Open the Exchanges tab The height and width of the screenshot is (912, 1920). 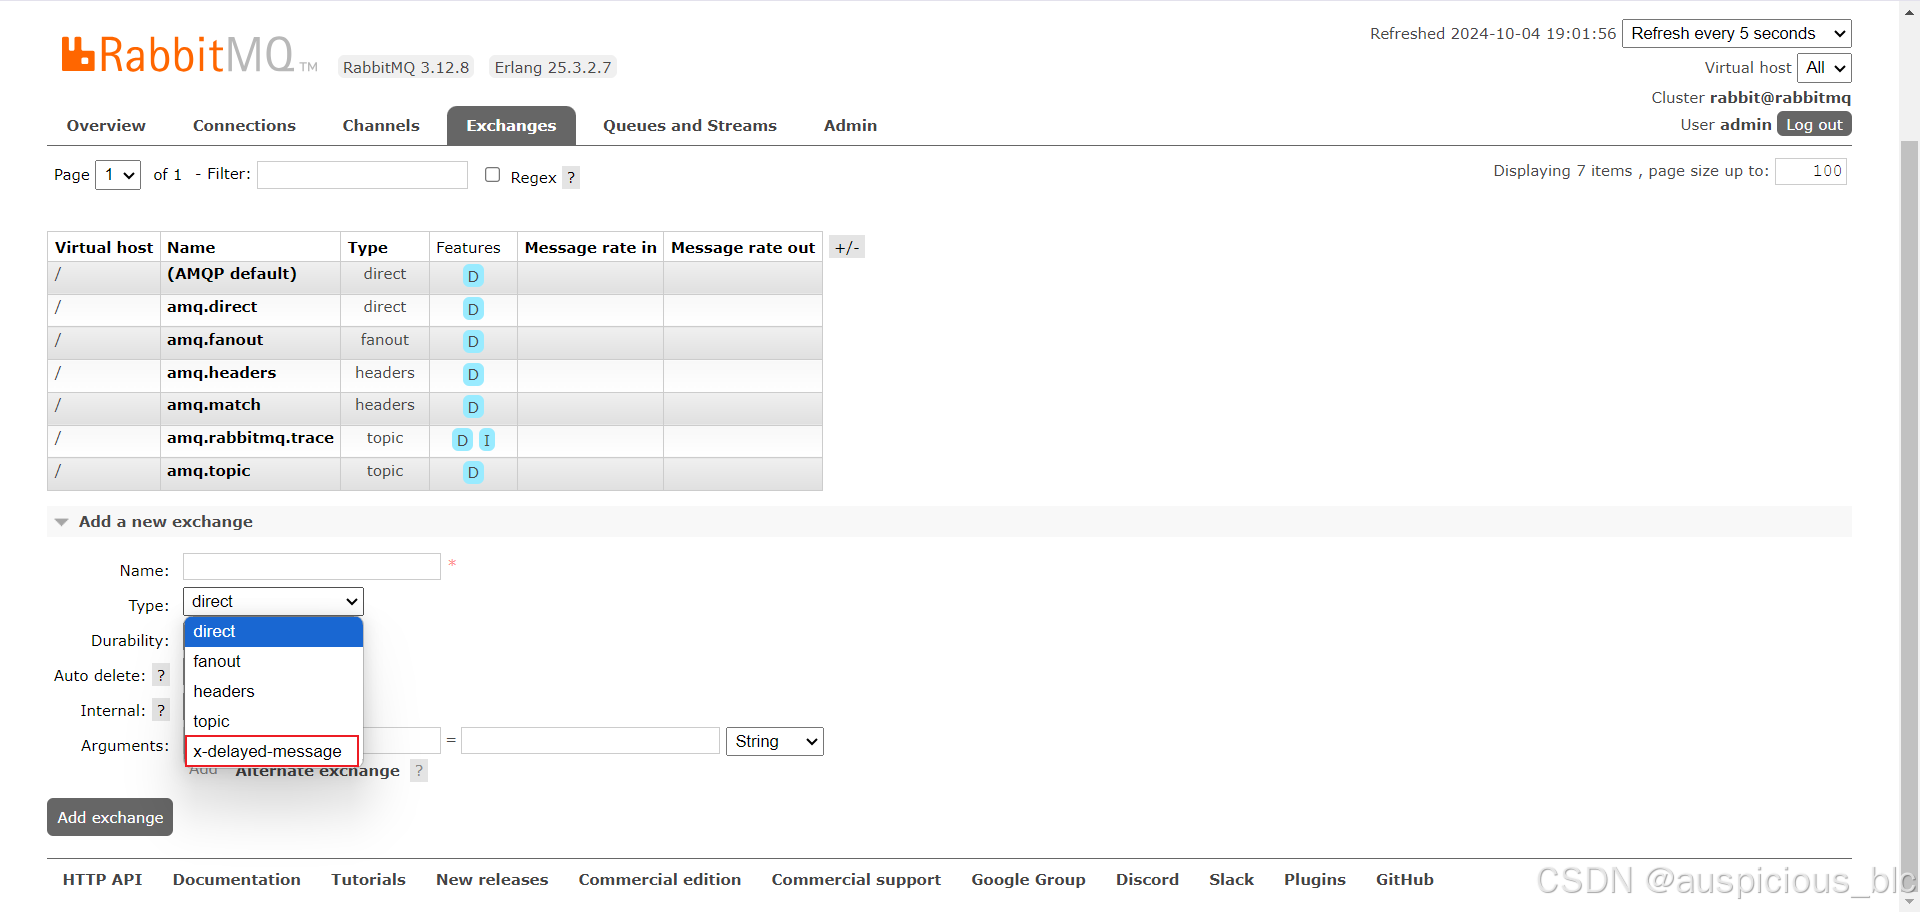tap(511, 125)
